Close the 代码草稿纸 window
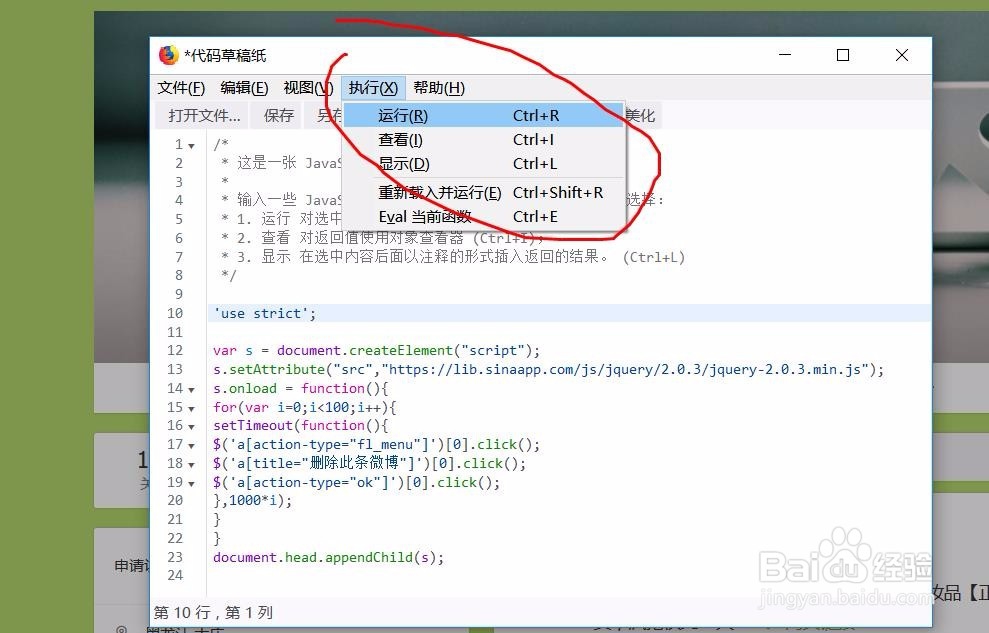Viewport: 989px width, 633px height. pos(902,55)
